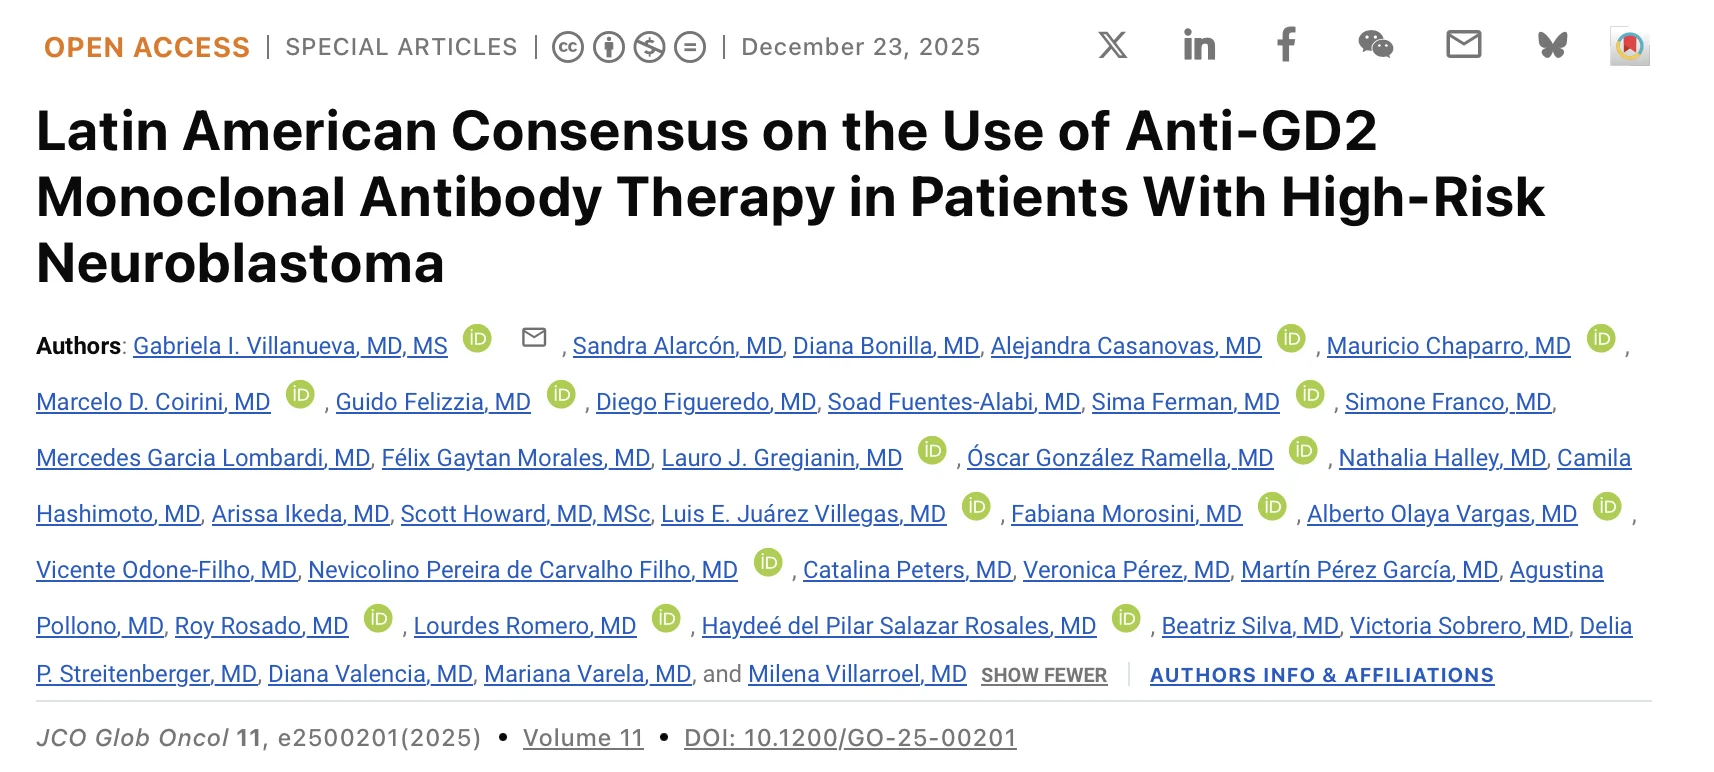Viewport: 1714px width, 772px height.
Task: Open the Volume 11 link
Action: (584, 738)
